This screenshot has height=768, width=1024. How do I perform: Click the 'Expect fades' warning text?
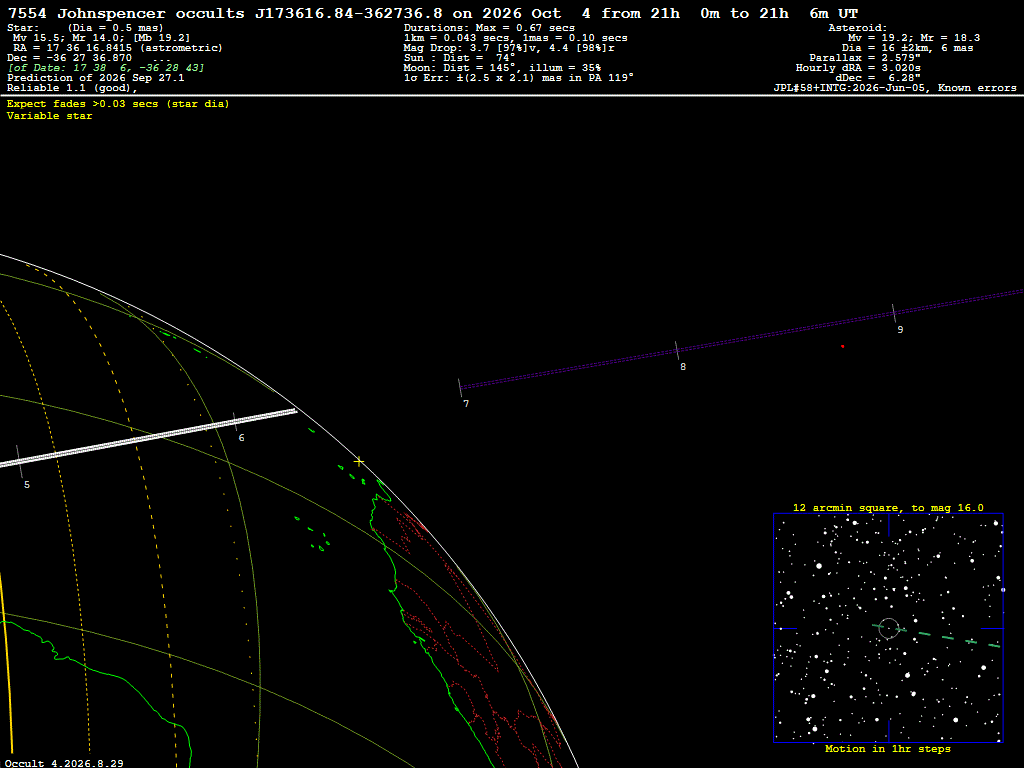click(x=118, y=104)
